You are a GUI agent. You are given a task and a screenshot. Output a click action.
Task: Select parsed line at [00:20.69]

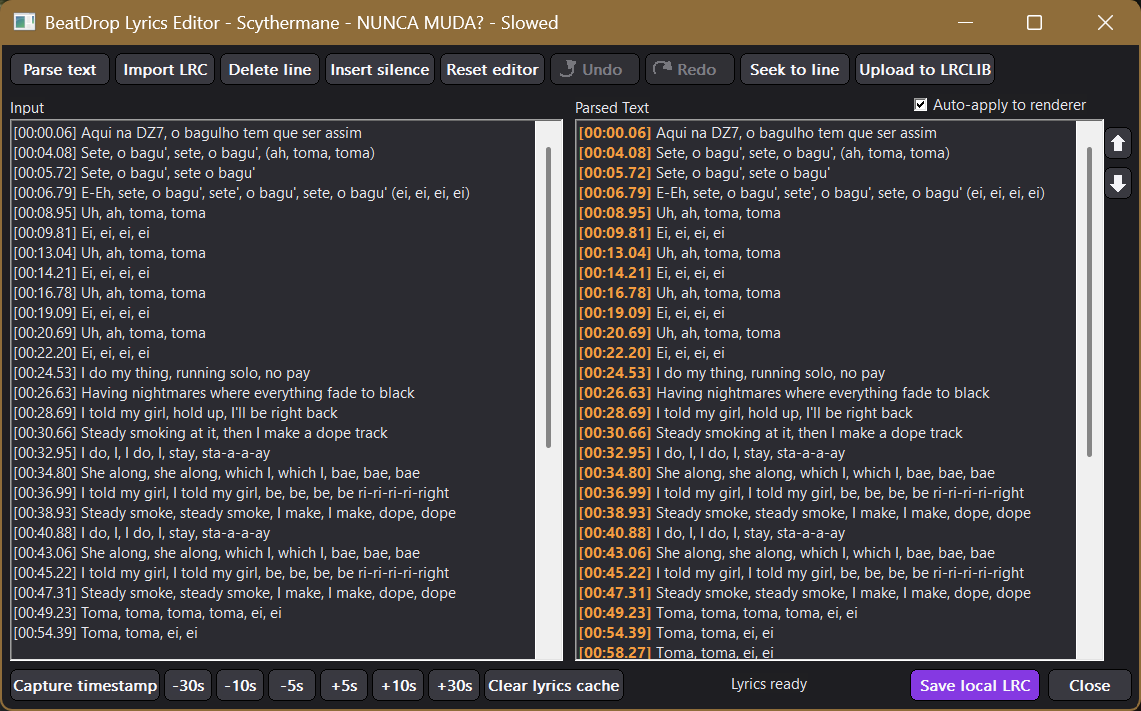click(x=680, y=333)
